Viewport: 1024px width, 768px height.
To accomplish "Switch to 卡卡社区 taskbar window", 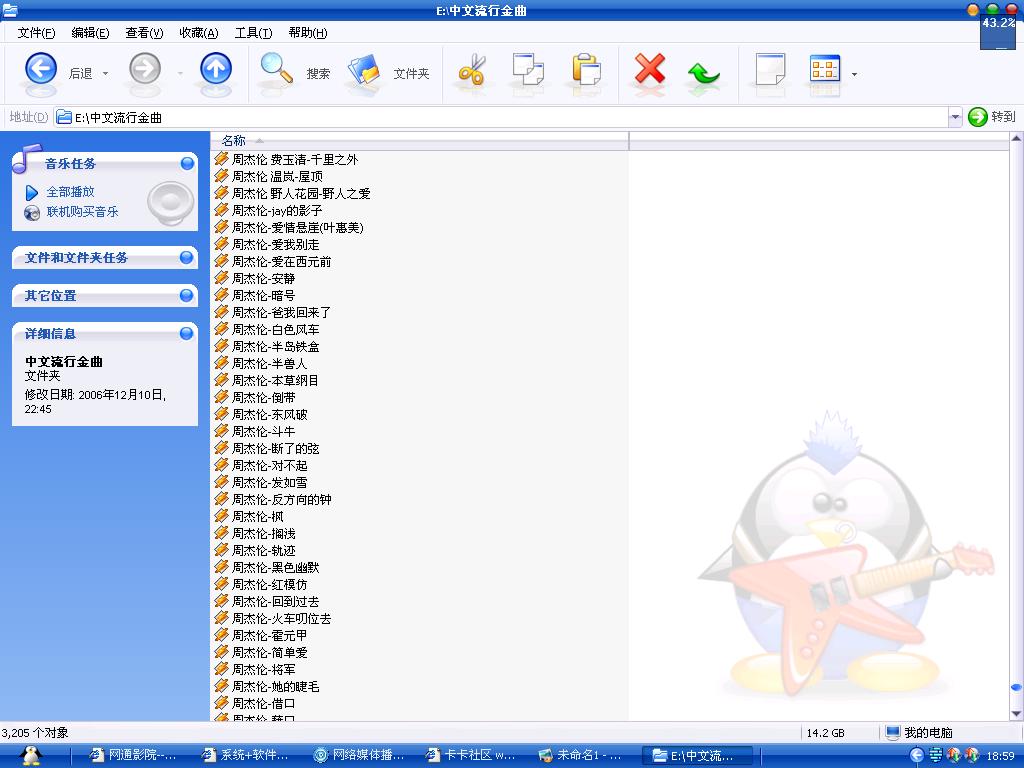I will tap(469, 756).
